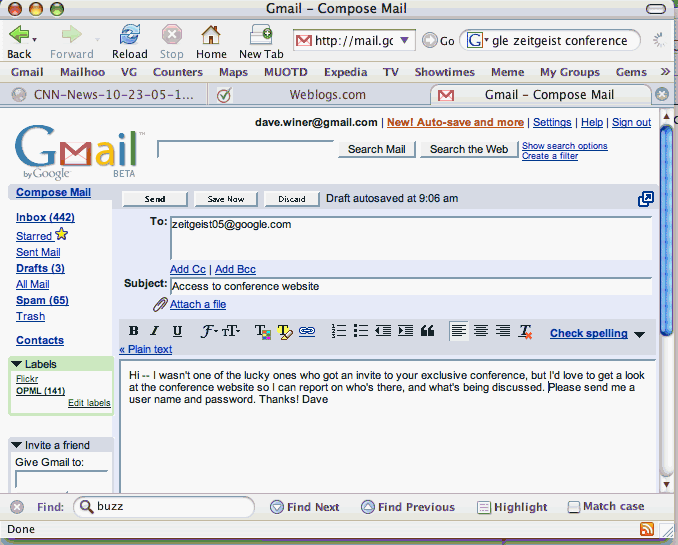Viewport: 678px width, 545px height.
Task: Open the Showtimes bookmark in the bookmarks bar
Action: click(x=446, y=72)
